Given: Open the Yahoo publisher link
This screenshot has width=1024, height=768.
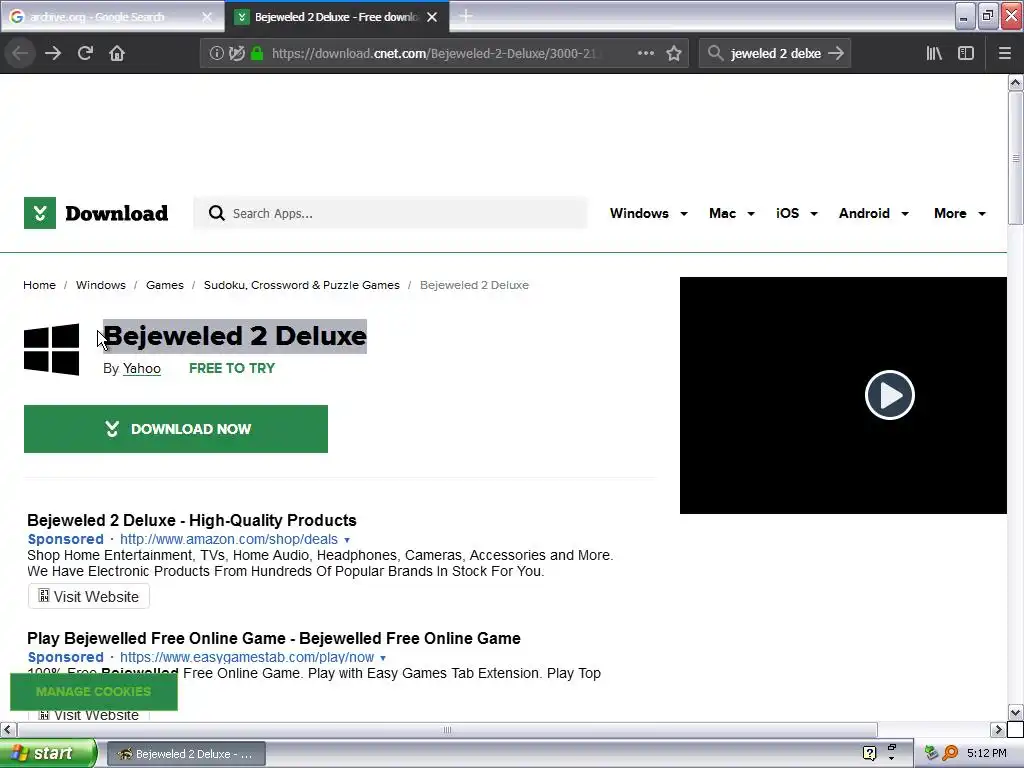Looking at the screenshot, I should 142,368.
